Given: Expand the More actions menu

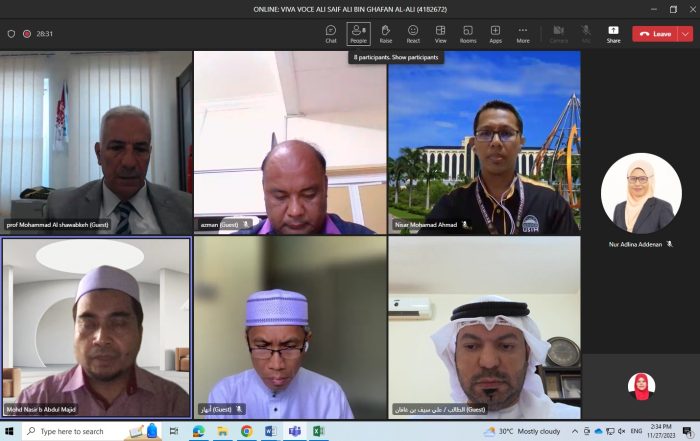Looking at the screenshot, I should [523, 33].
